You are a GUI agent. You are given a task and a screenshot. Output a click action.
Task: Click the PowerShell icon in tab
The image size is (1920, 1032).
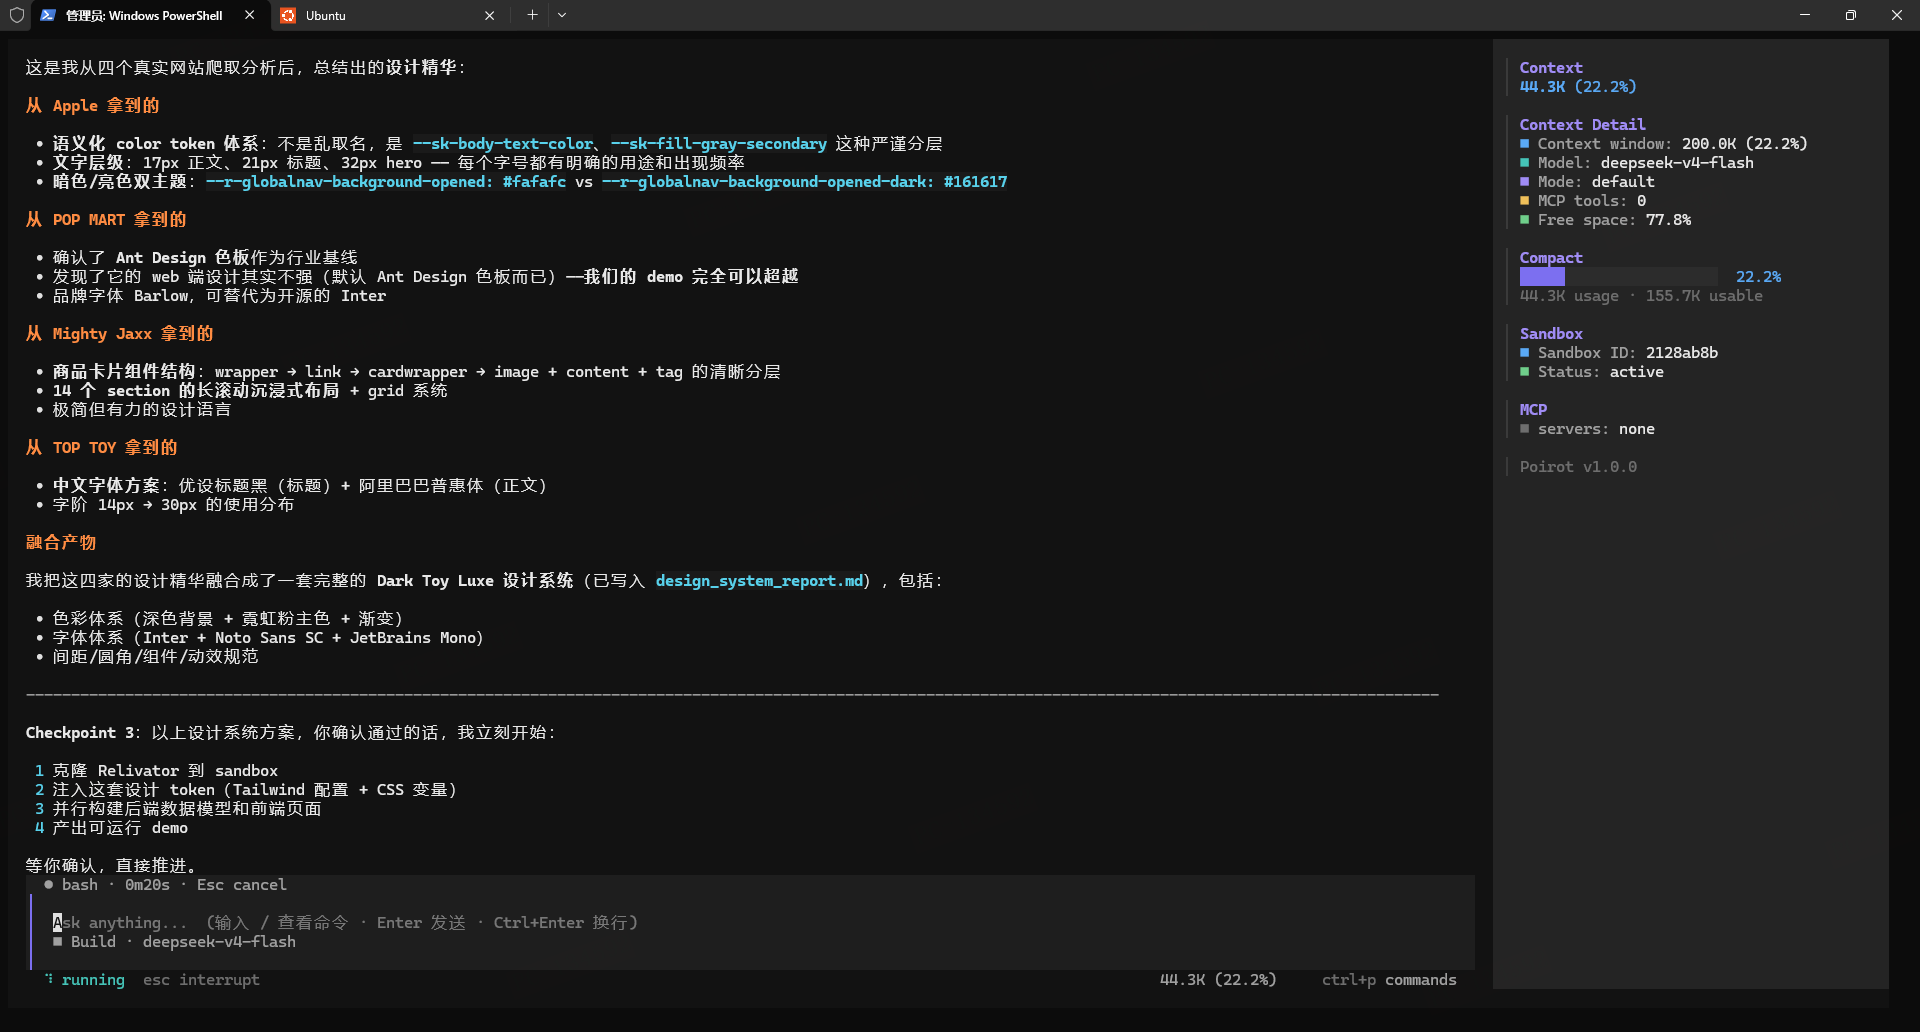[48, 15]
